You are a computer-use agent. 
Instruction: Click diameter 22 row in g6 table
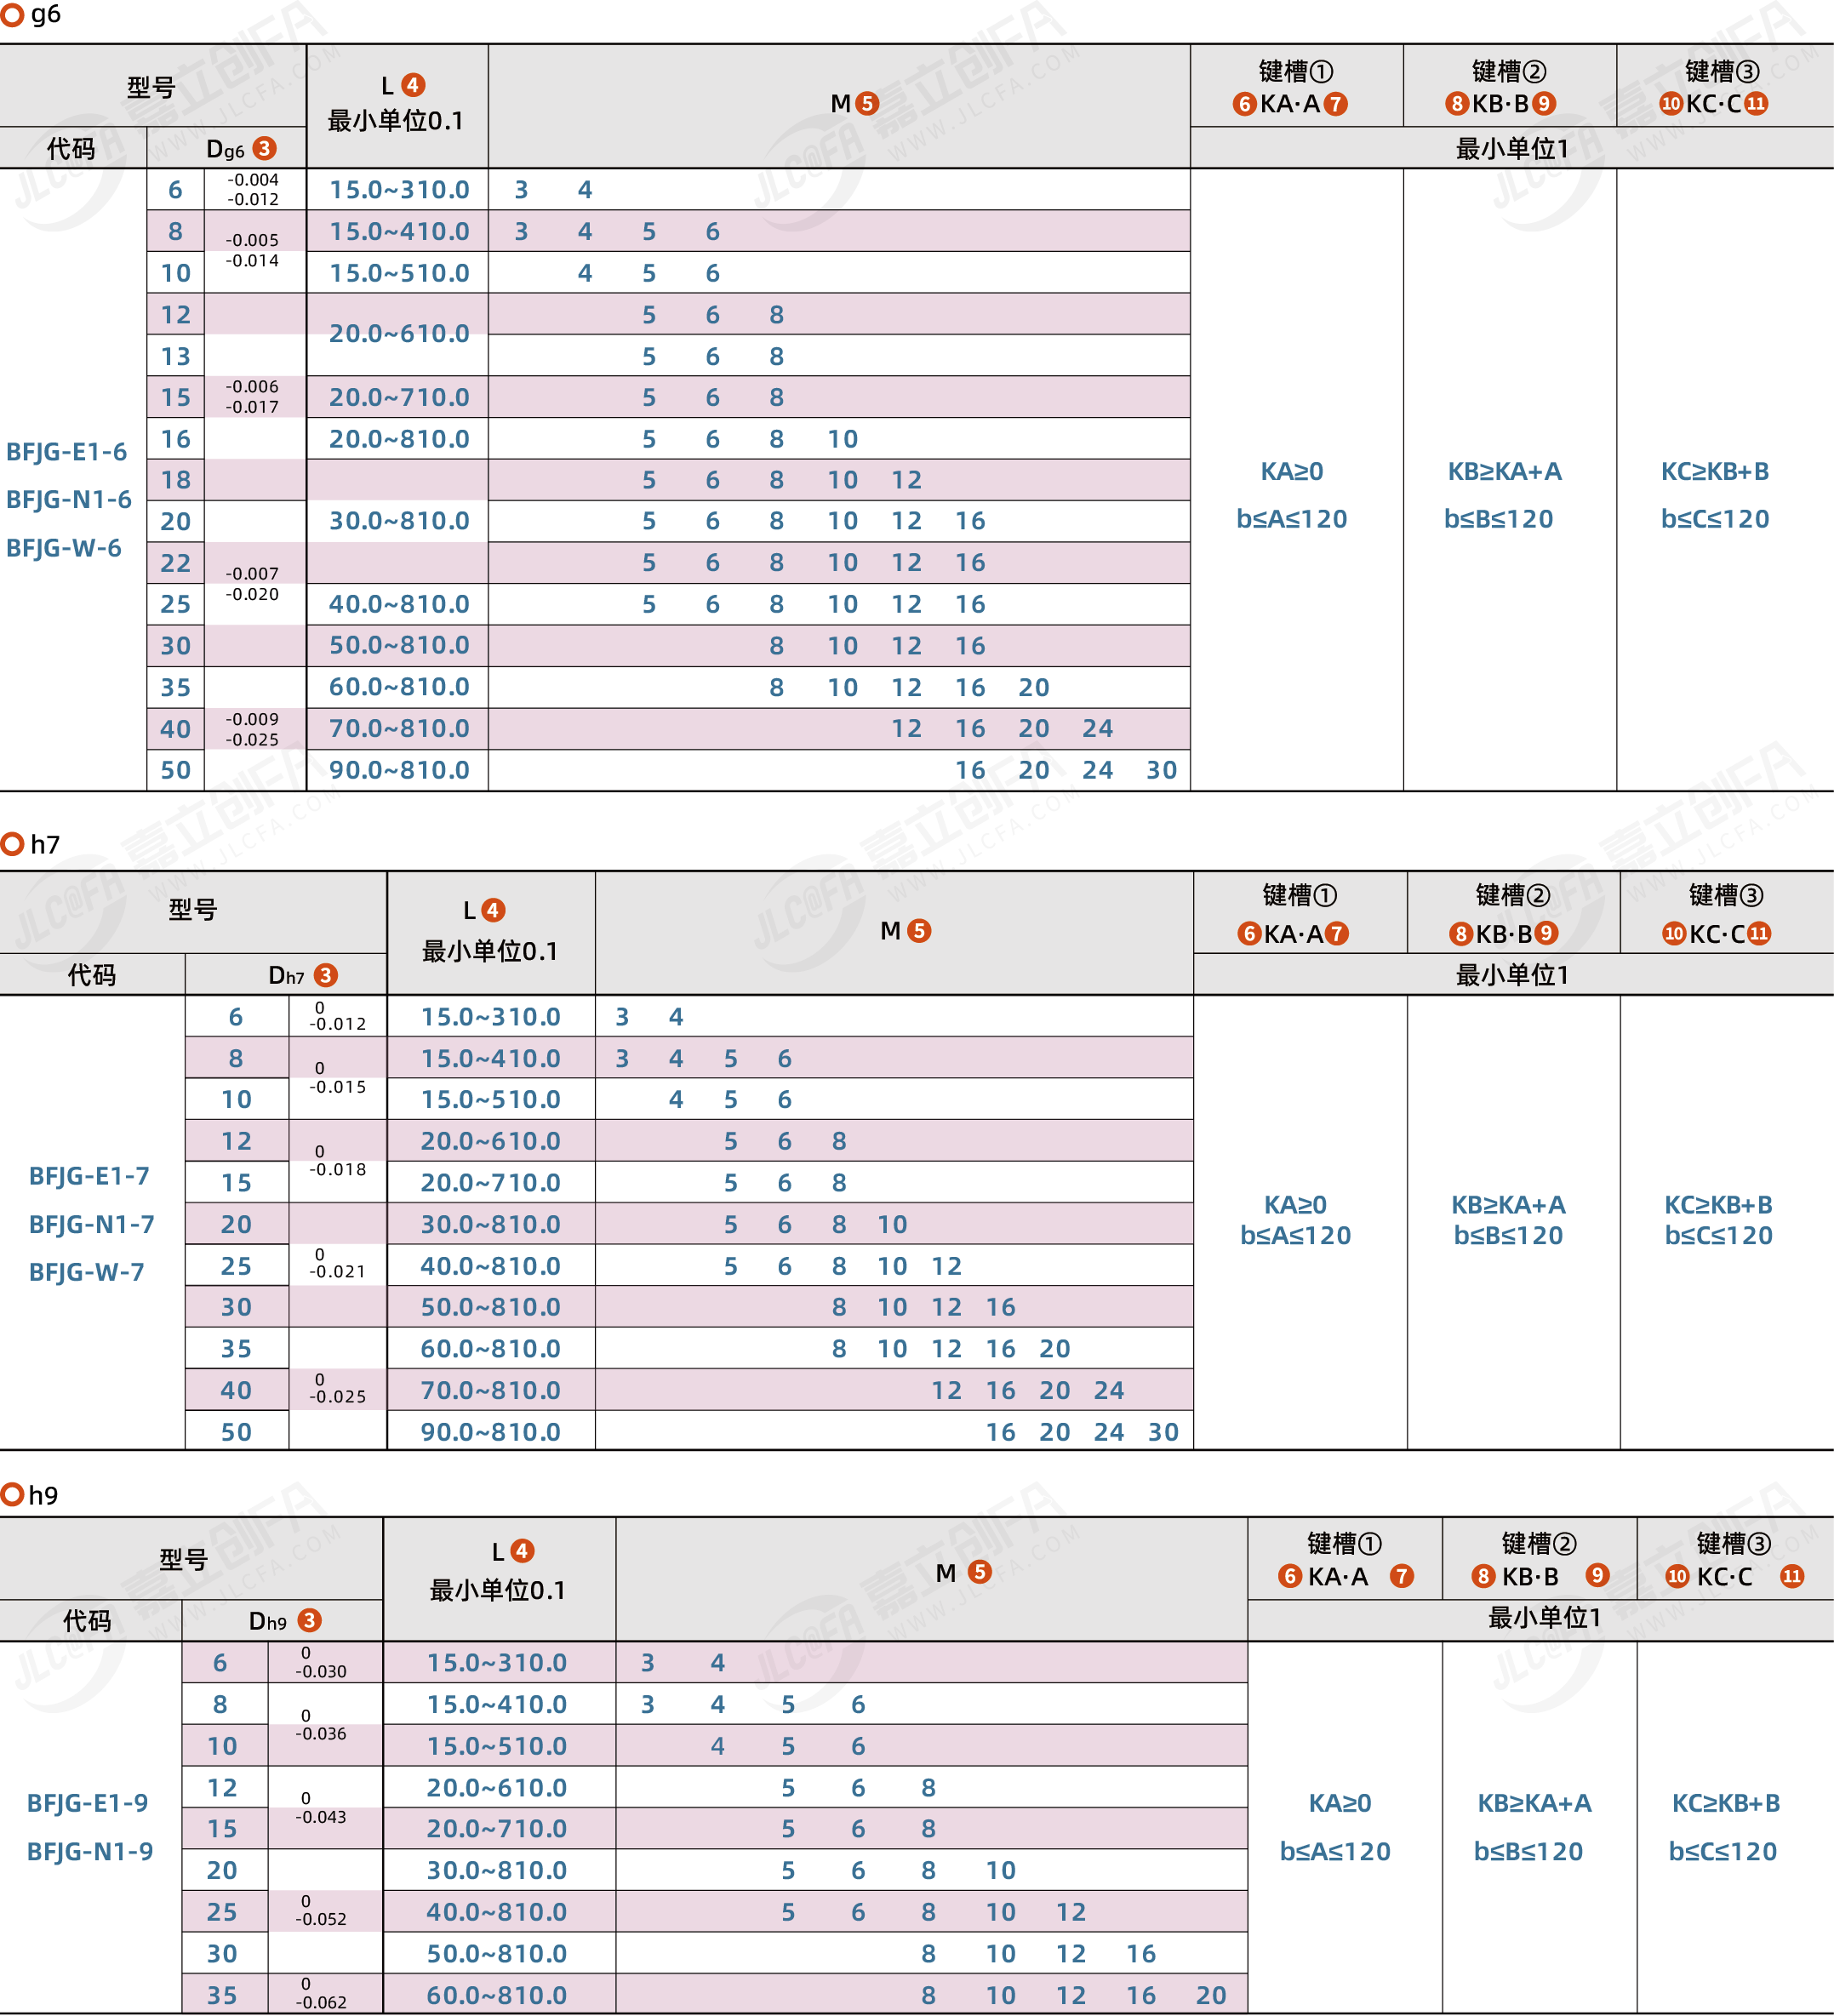[176, 563]
